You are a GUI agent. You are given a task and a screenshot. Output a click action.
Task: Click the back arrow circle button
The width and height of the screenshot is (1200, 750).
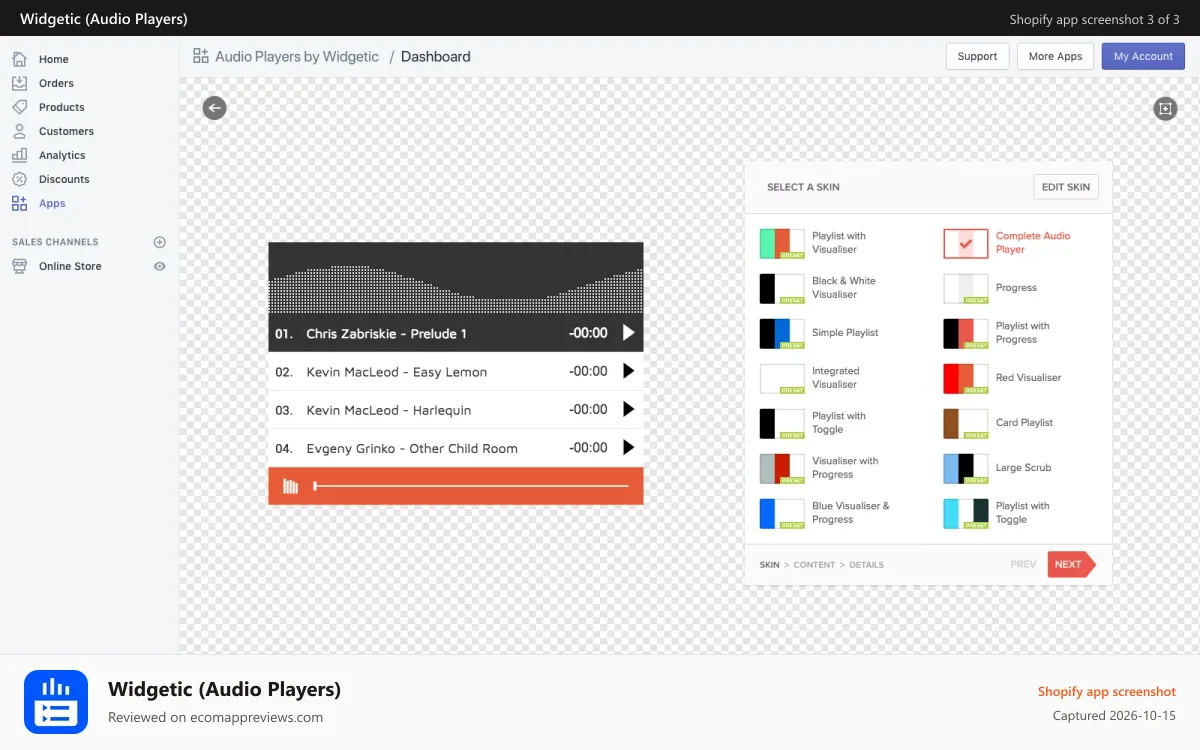click(214, 108)
